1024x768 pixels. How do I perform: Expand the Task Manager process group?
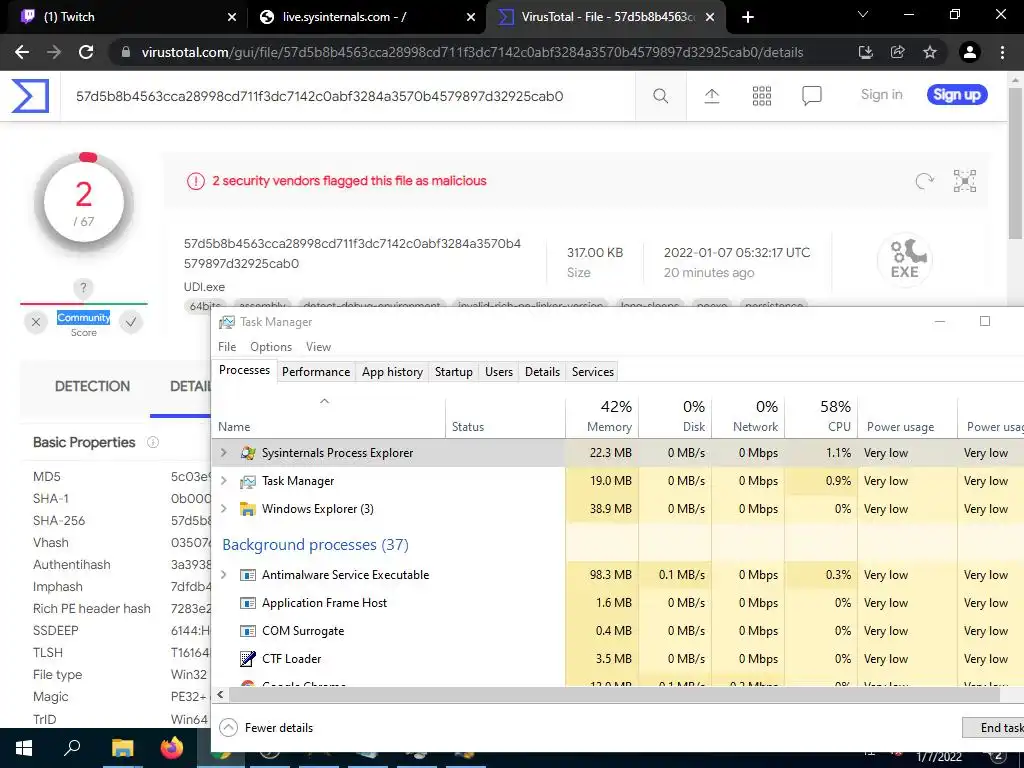(224, 481)
